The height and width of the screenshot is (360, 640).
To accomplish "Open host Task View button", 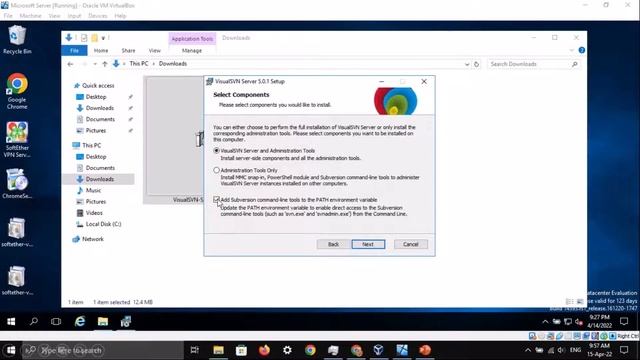I will 195,350.
